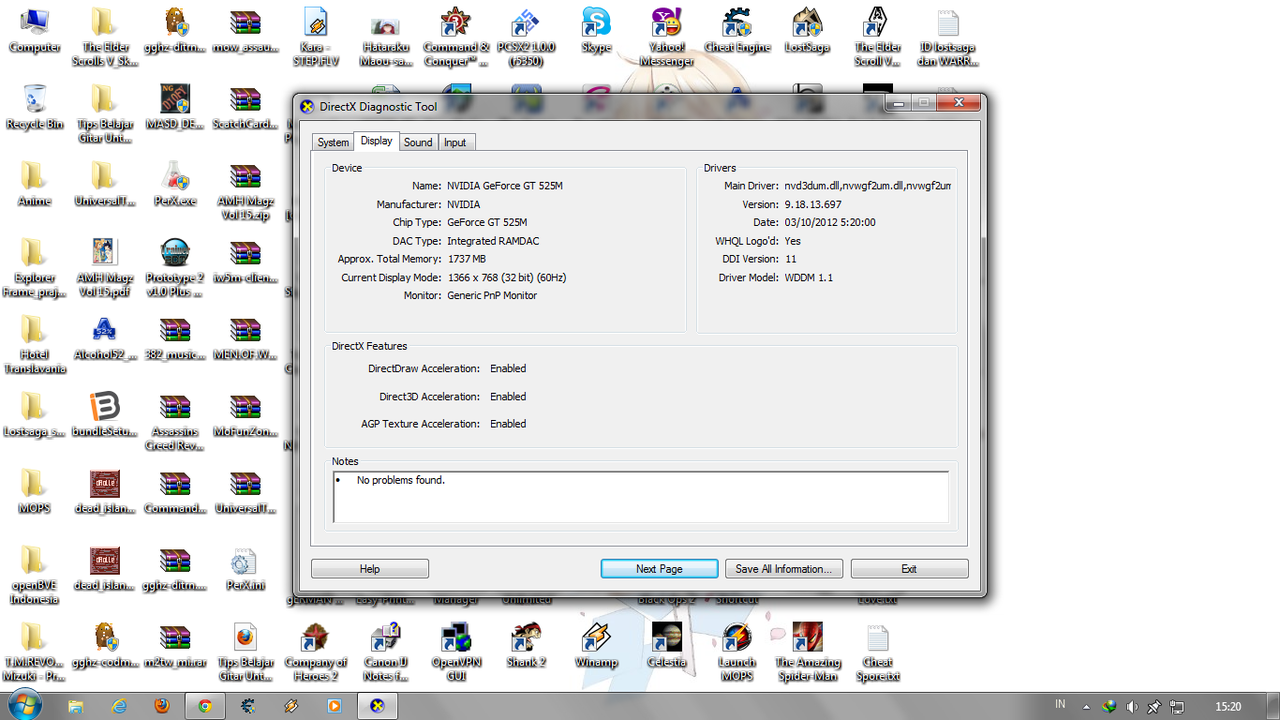Select the Command & Conquer shortcut
This screenshot has height=720, width=1280.
456,37
